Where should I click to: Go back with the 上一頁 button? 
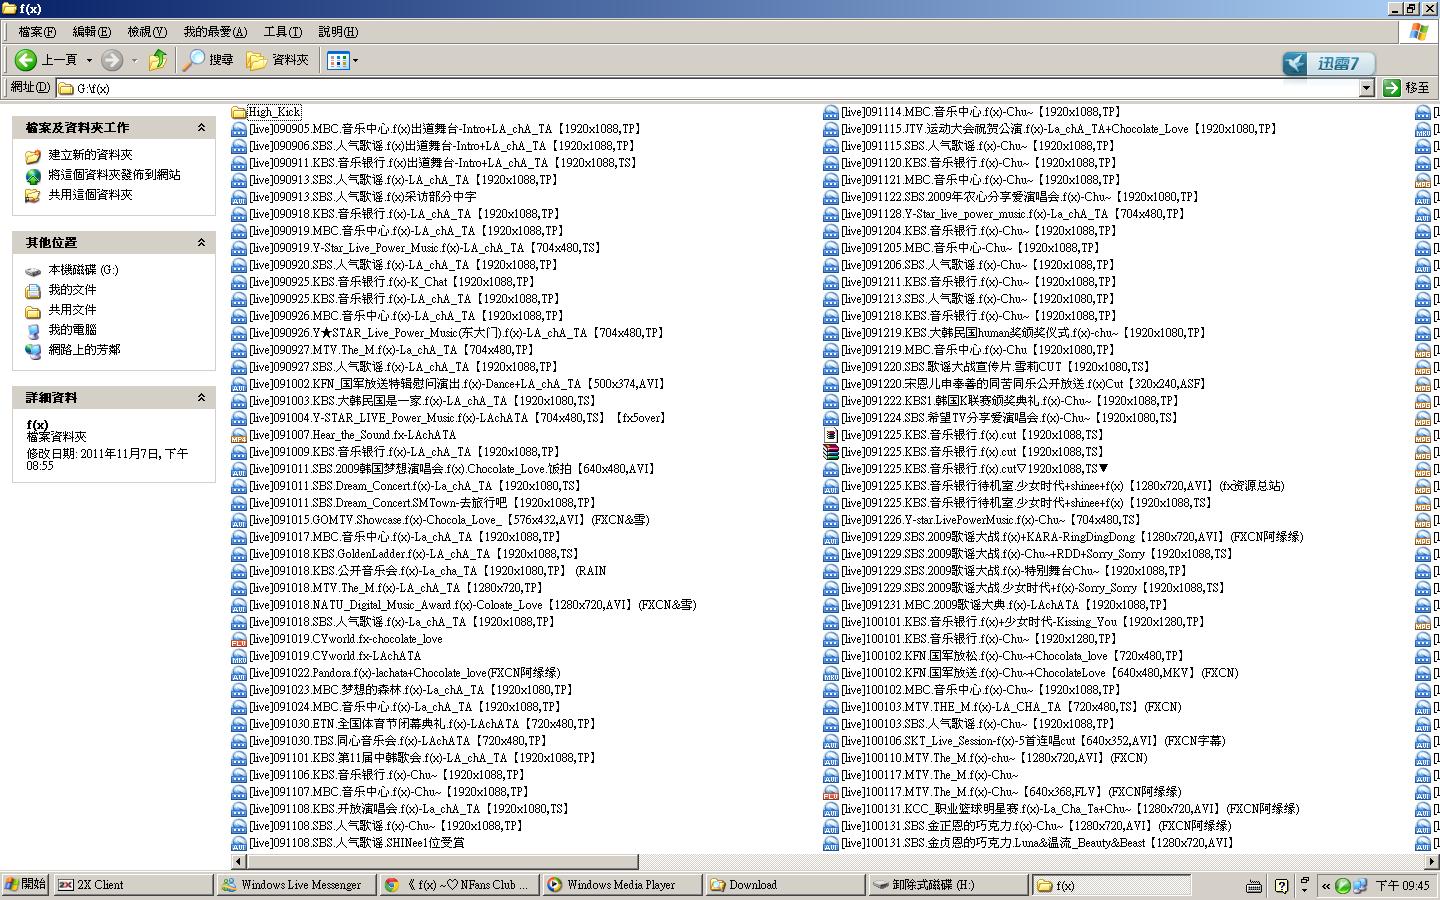pyautogui.click(x=47, y=60)
